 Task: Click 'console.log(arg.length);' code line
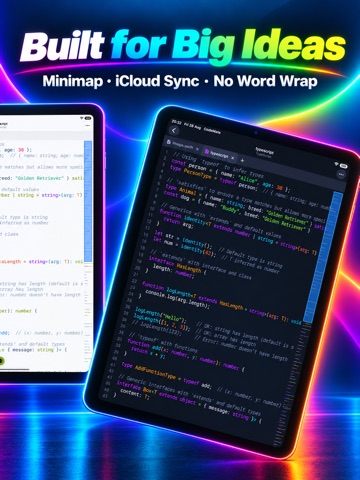(178, 299)
